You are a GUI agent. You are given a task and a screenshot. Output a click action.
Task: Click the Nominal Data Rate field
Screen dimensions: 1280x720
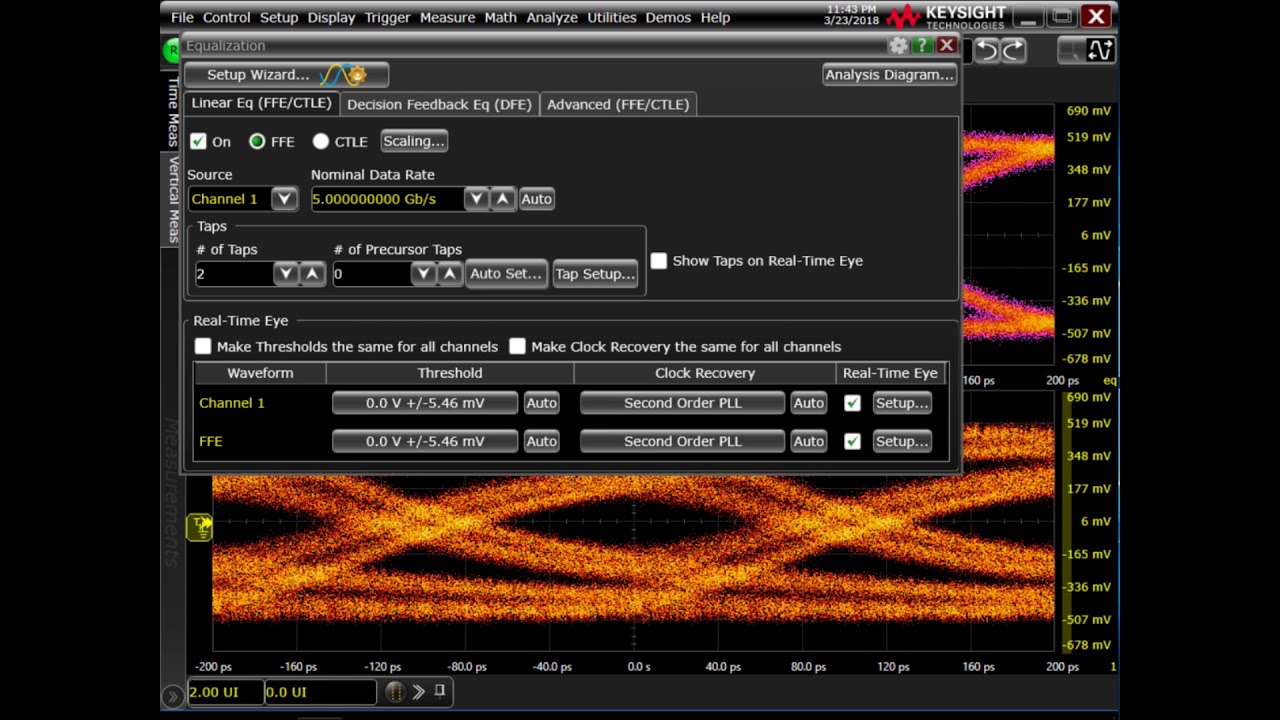tap(387, 199)
